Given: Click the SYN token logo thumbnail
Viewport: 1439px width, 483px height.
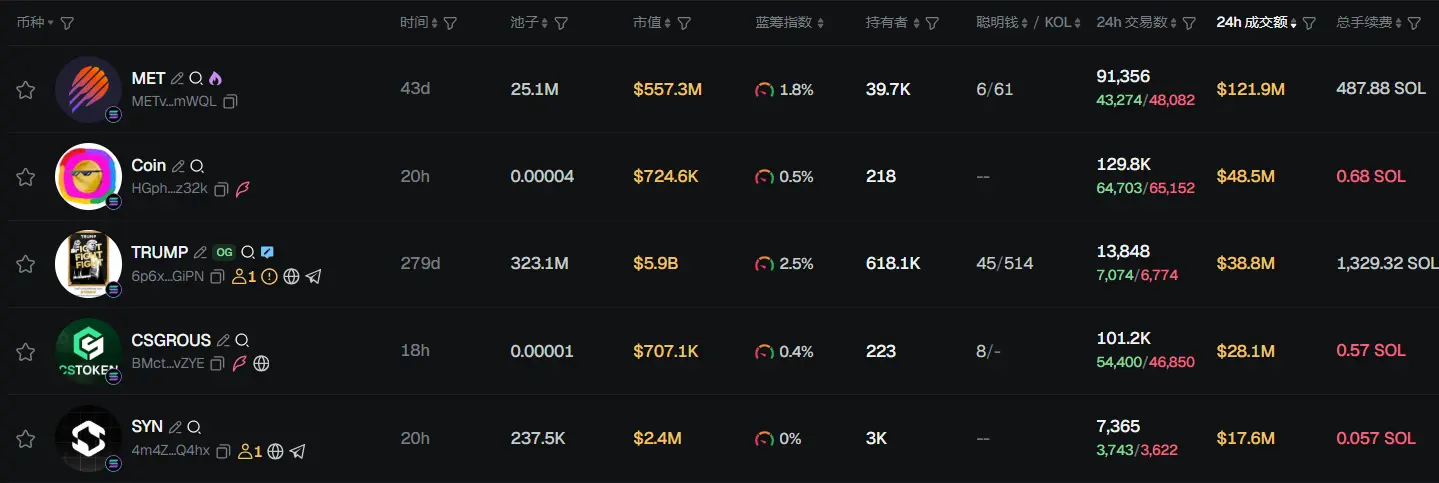Looking at the screenshot, I should pos(88,438).
